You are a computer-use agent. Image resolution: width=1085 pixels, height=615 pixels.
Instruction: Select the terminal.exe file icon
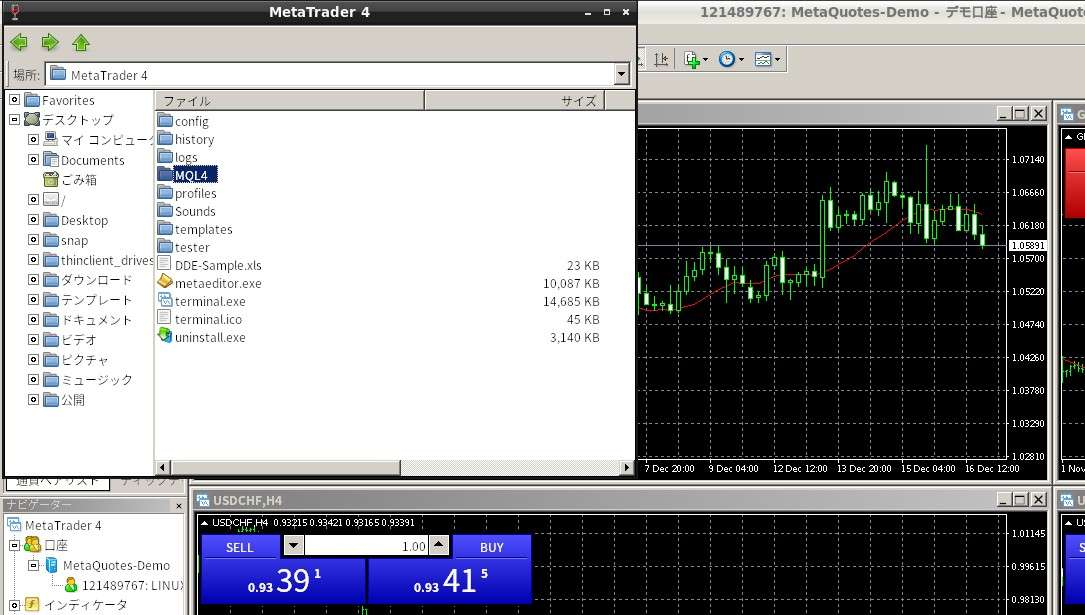pos(165,300)
